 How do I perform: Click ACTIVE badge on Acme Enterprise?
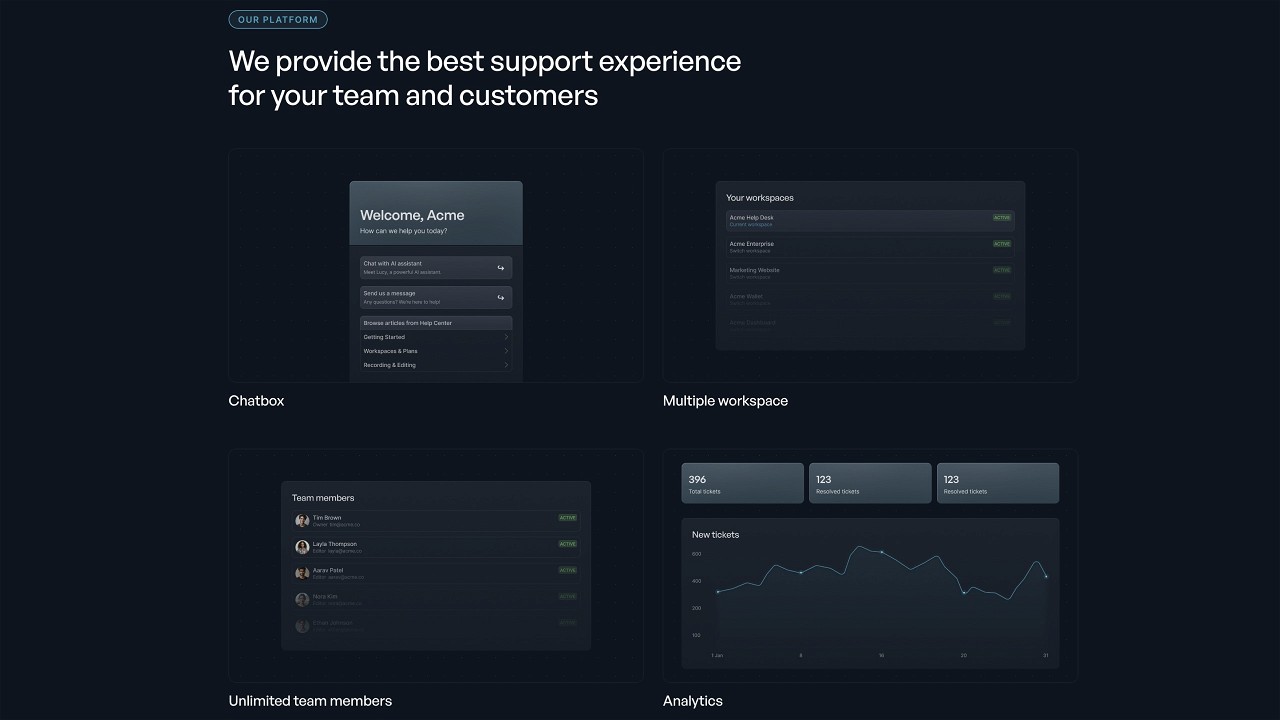(1002, 243)
